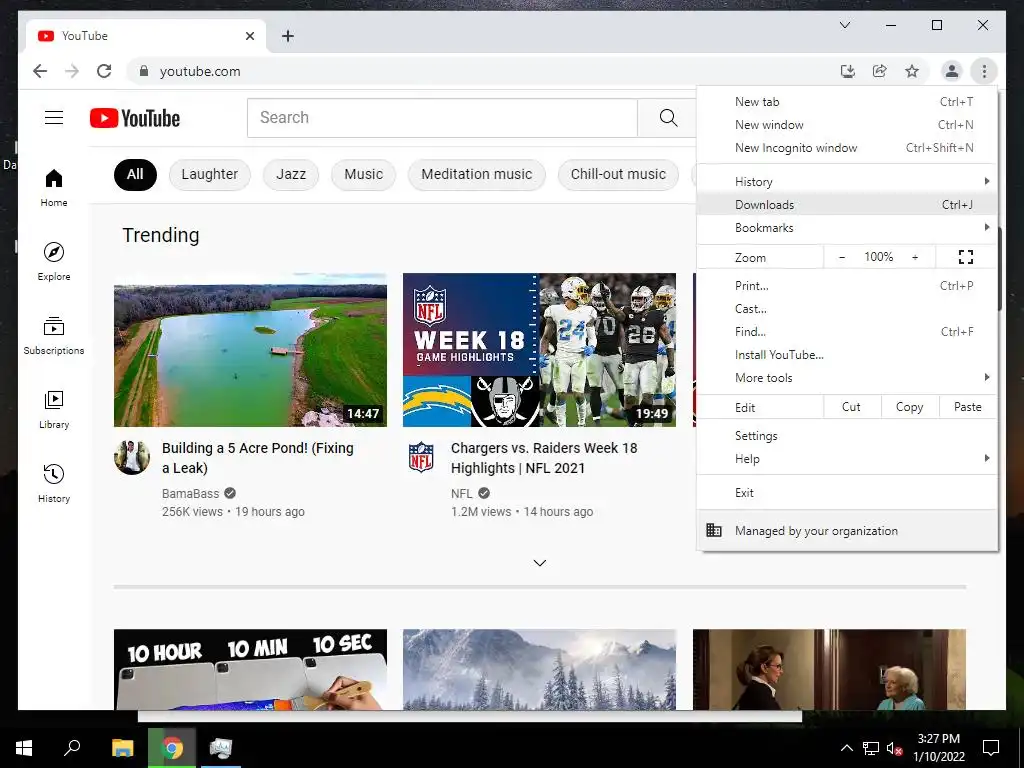Select Print... menu item
1024x768 pixels.
(x=846, y=285)
